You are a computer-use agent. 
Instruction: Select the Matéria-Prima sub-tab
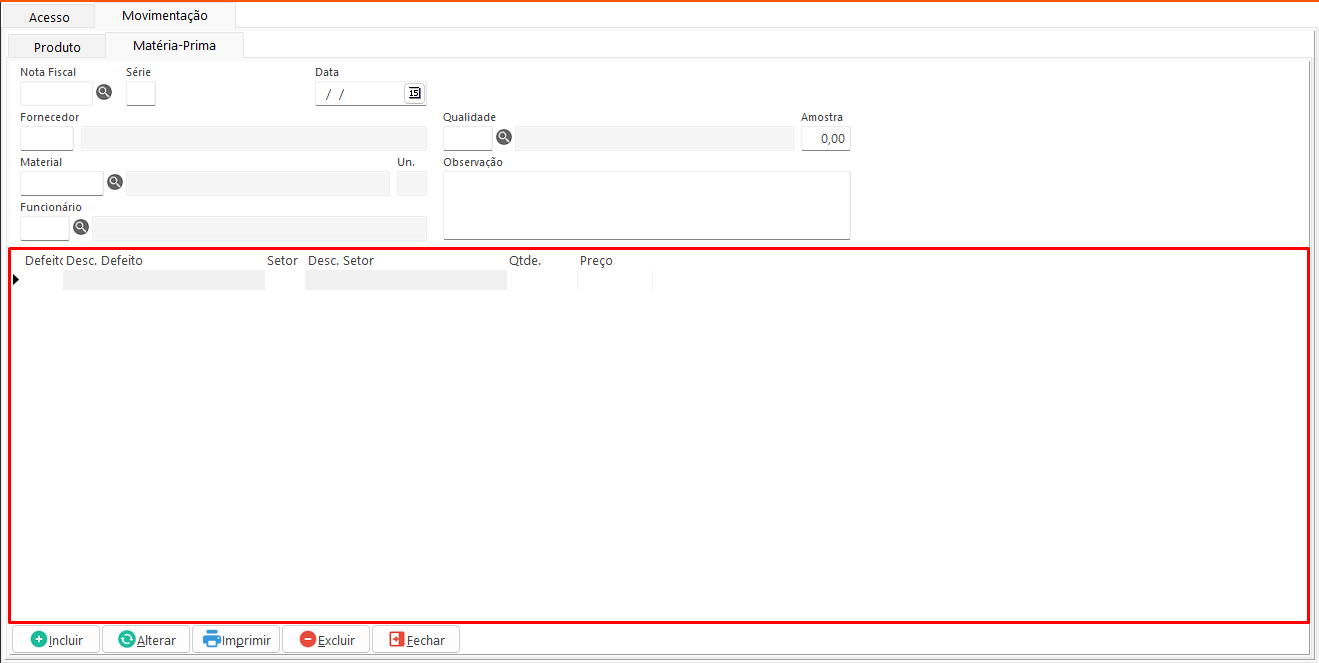click(x=174, y=45)
